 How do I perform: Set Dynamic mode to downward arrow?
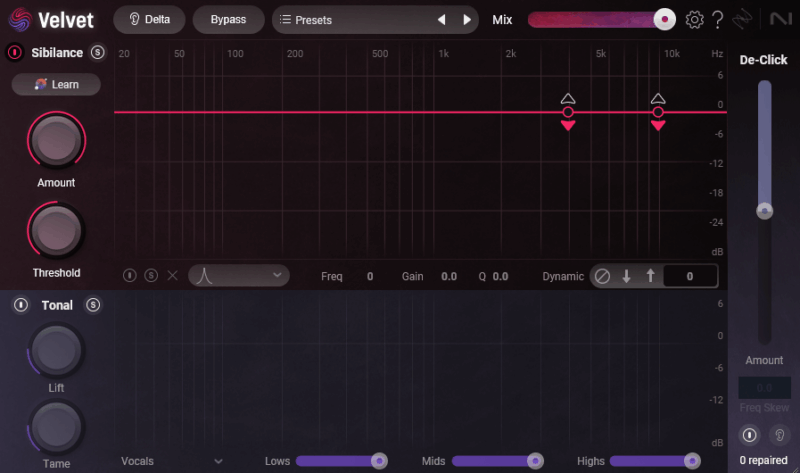tap(626, 276)
